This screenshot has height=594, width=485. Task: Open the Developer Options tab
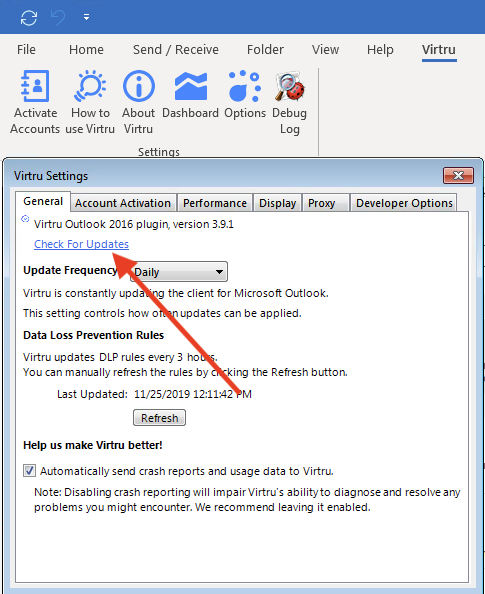(404, 203)
